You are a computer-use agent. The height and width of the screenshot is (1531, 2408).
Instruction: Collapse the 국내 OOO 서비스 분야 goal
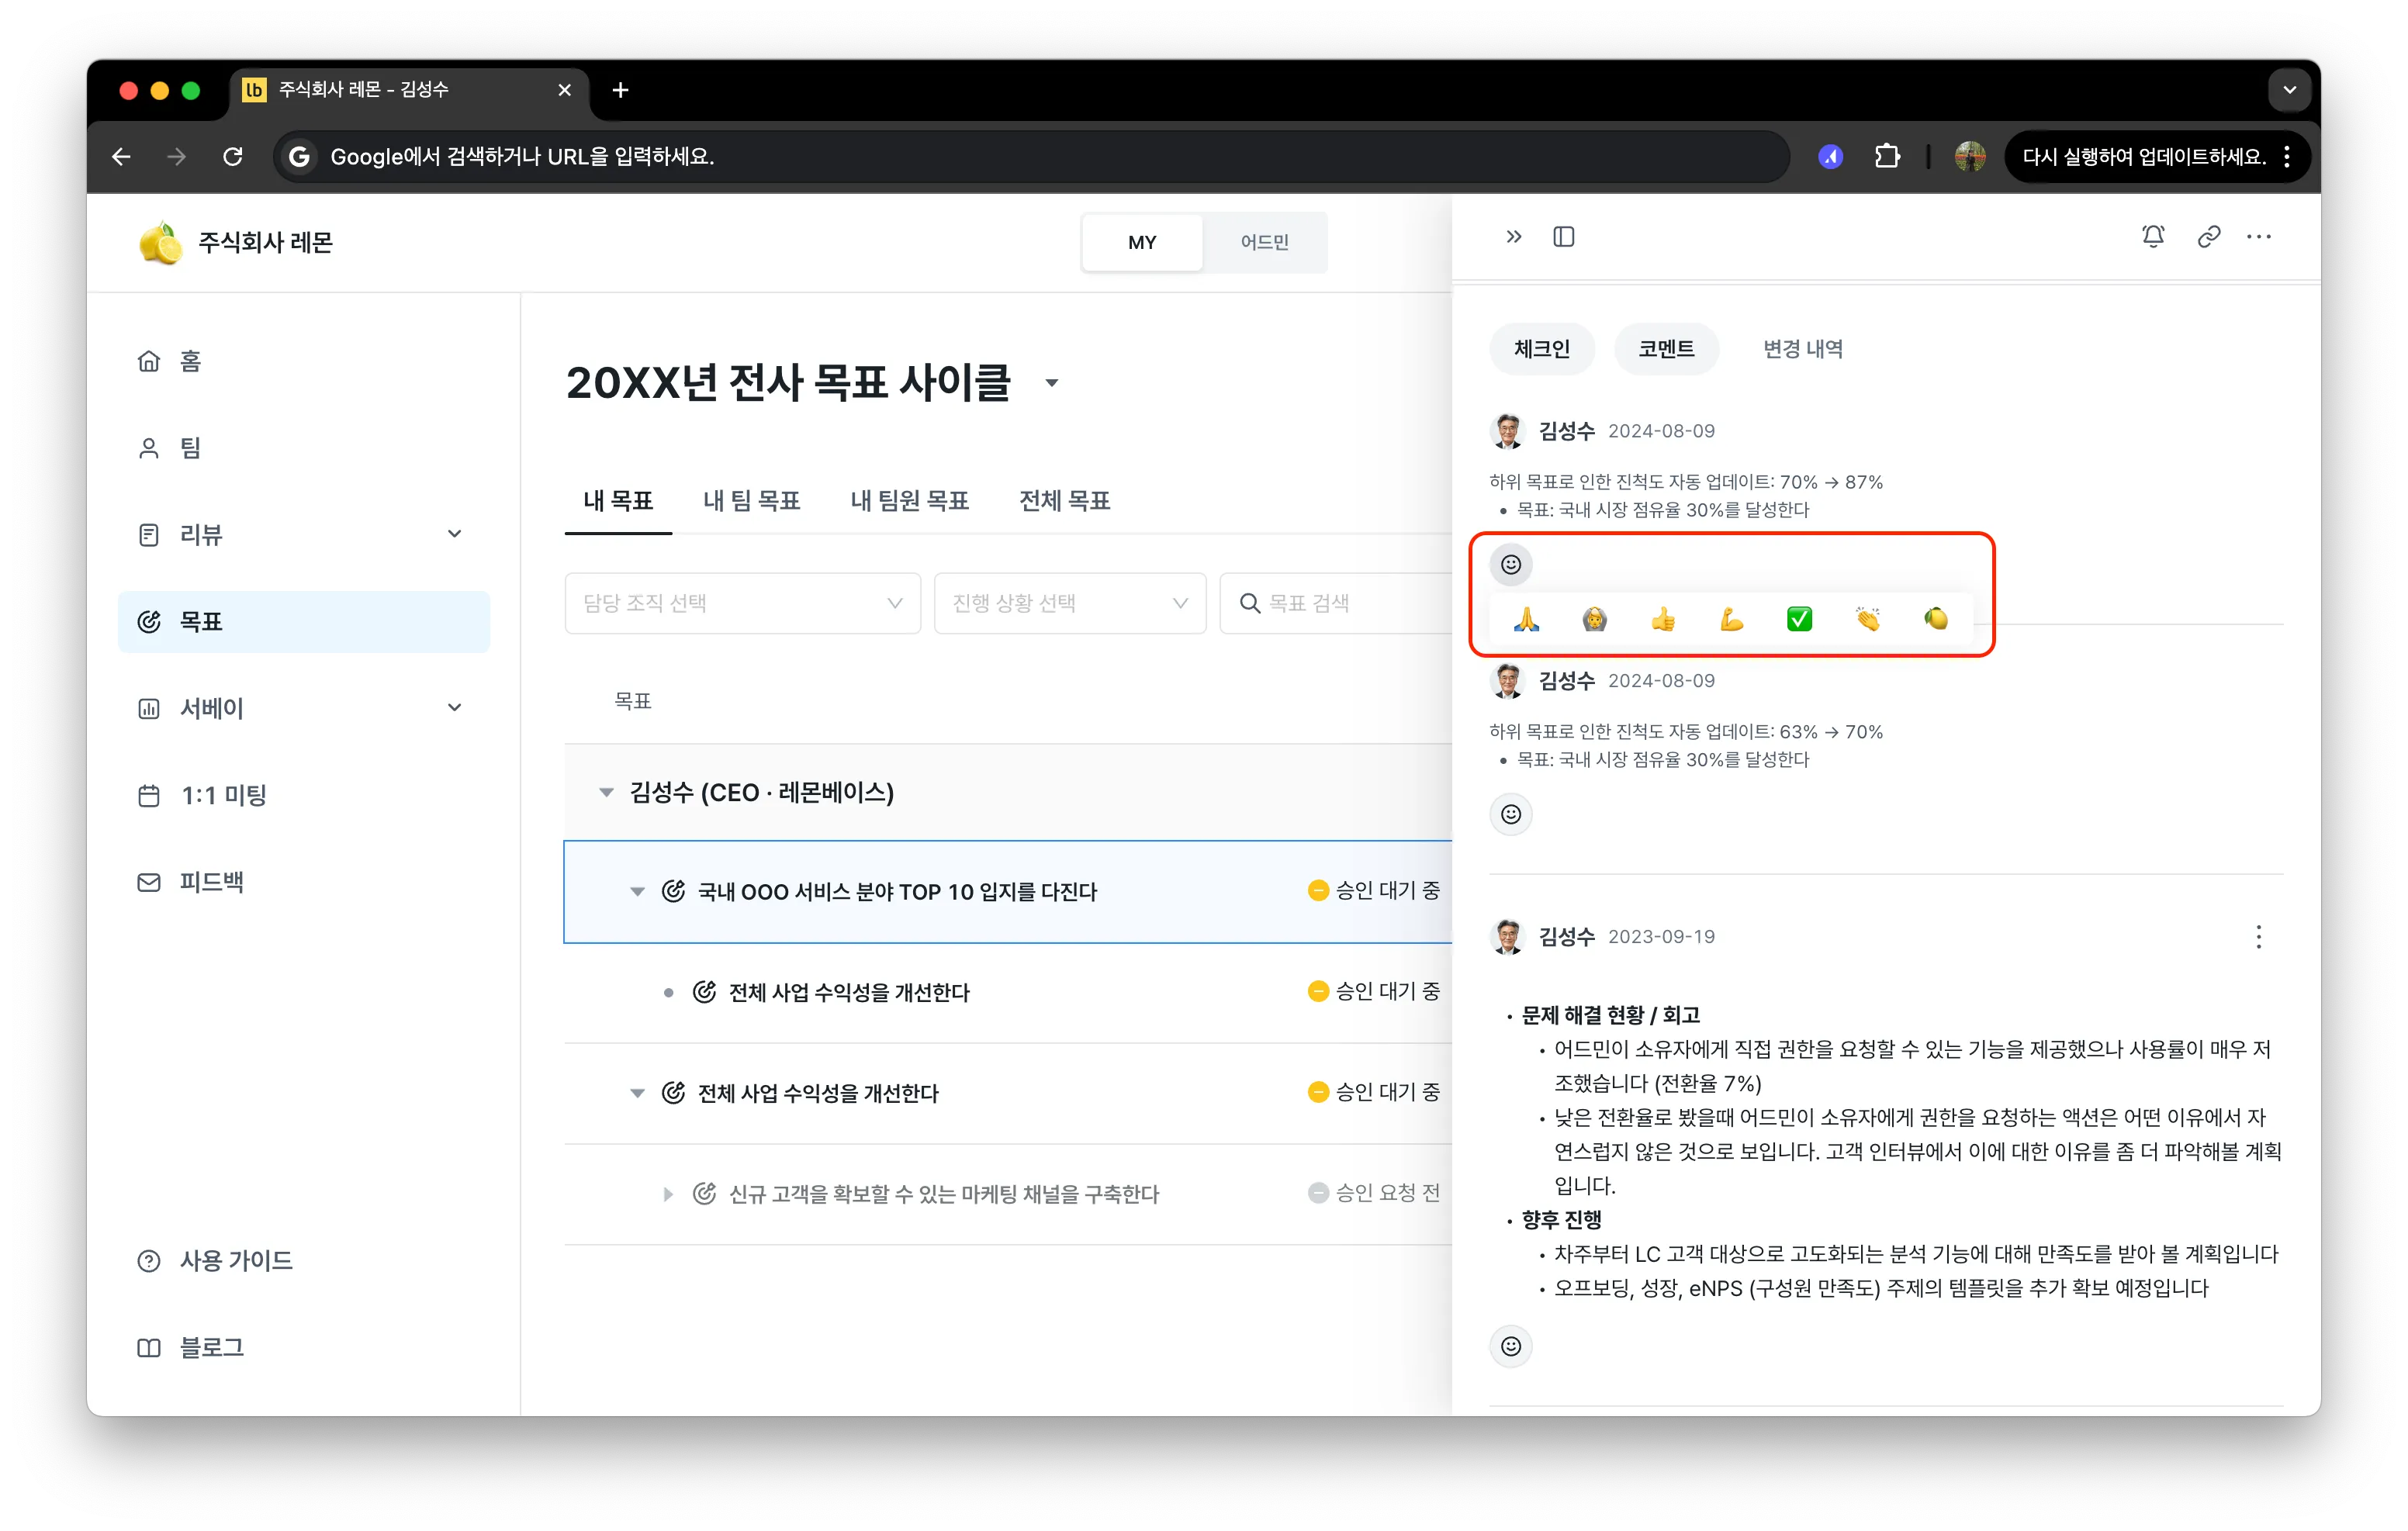pyautogui.click(x=637, y=892)
